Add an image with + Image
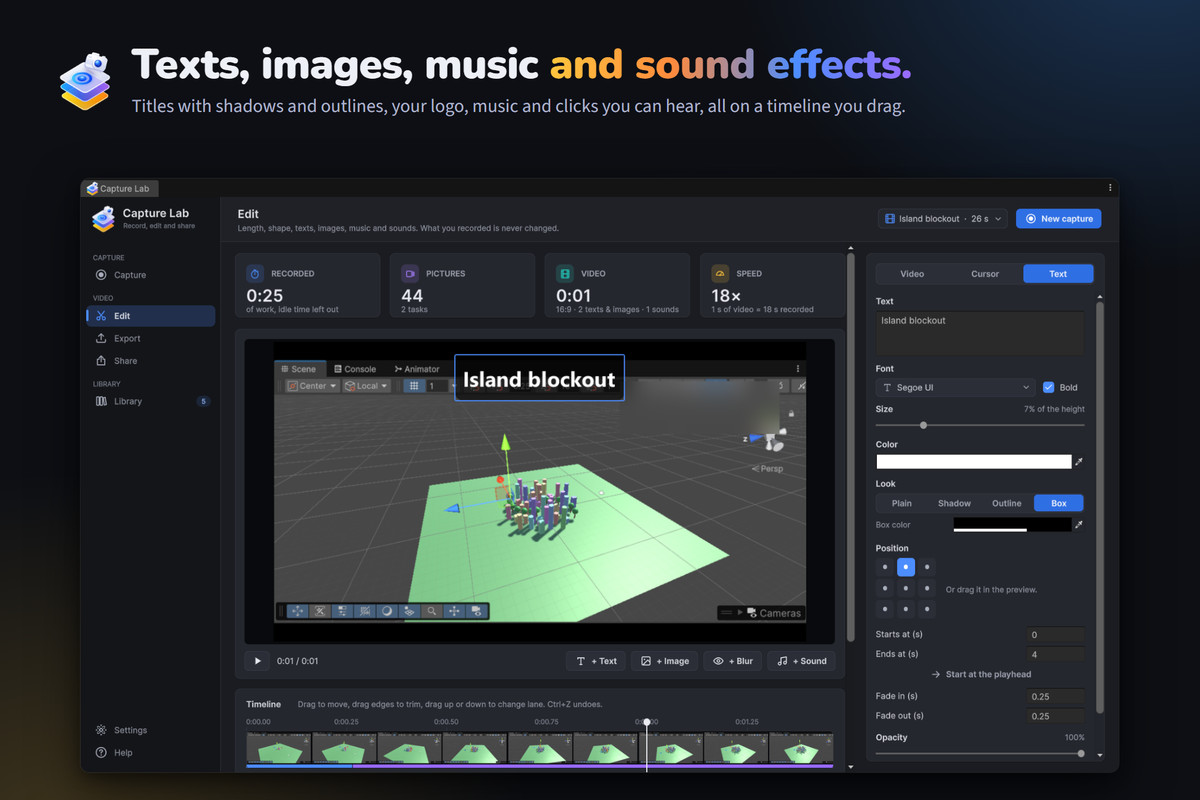1200x800 pixels. (665, 661)
